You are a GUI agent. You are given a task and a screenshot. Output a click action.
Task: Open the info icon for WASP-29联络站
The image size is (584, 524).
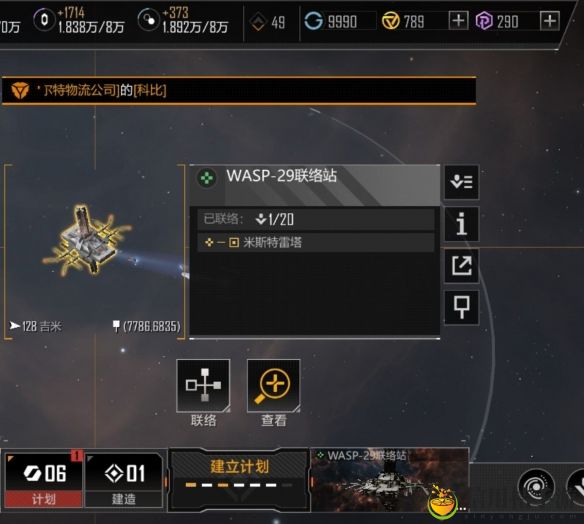461,224
